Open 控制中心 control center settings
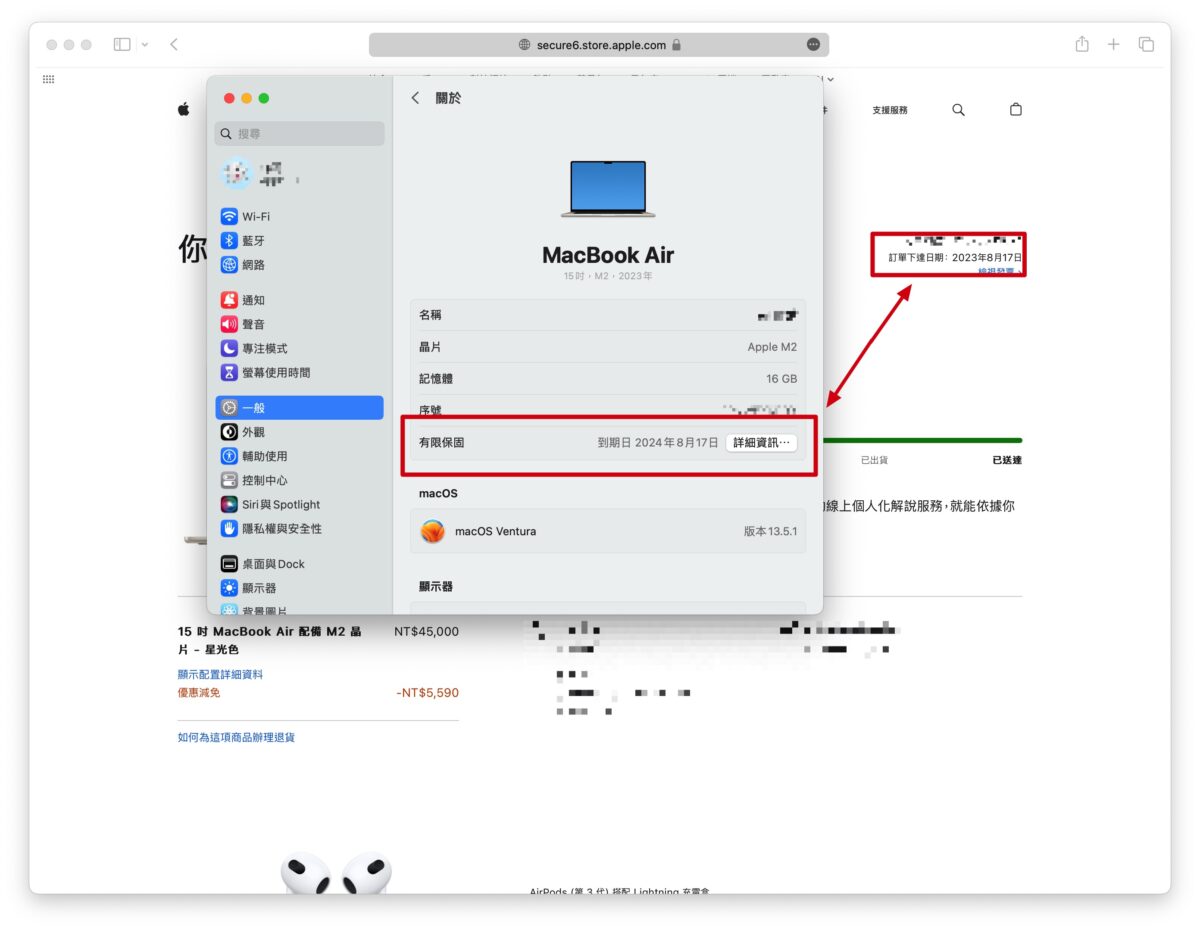1200x930 pixels. pyautogui.click(x=299, y=480)
